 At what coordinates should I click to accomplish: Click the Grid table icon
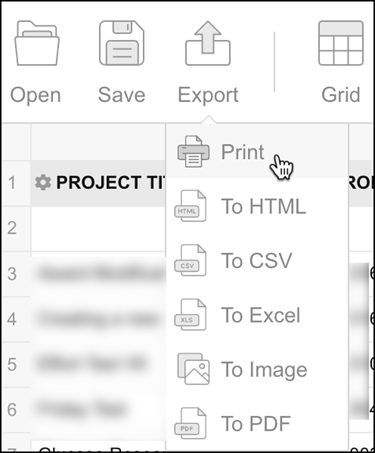(x=341, y=43)
